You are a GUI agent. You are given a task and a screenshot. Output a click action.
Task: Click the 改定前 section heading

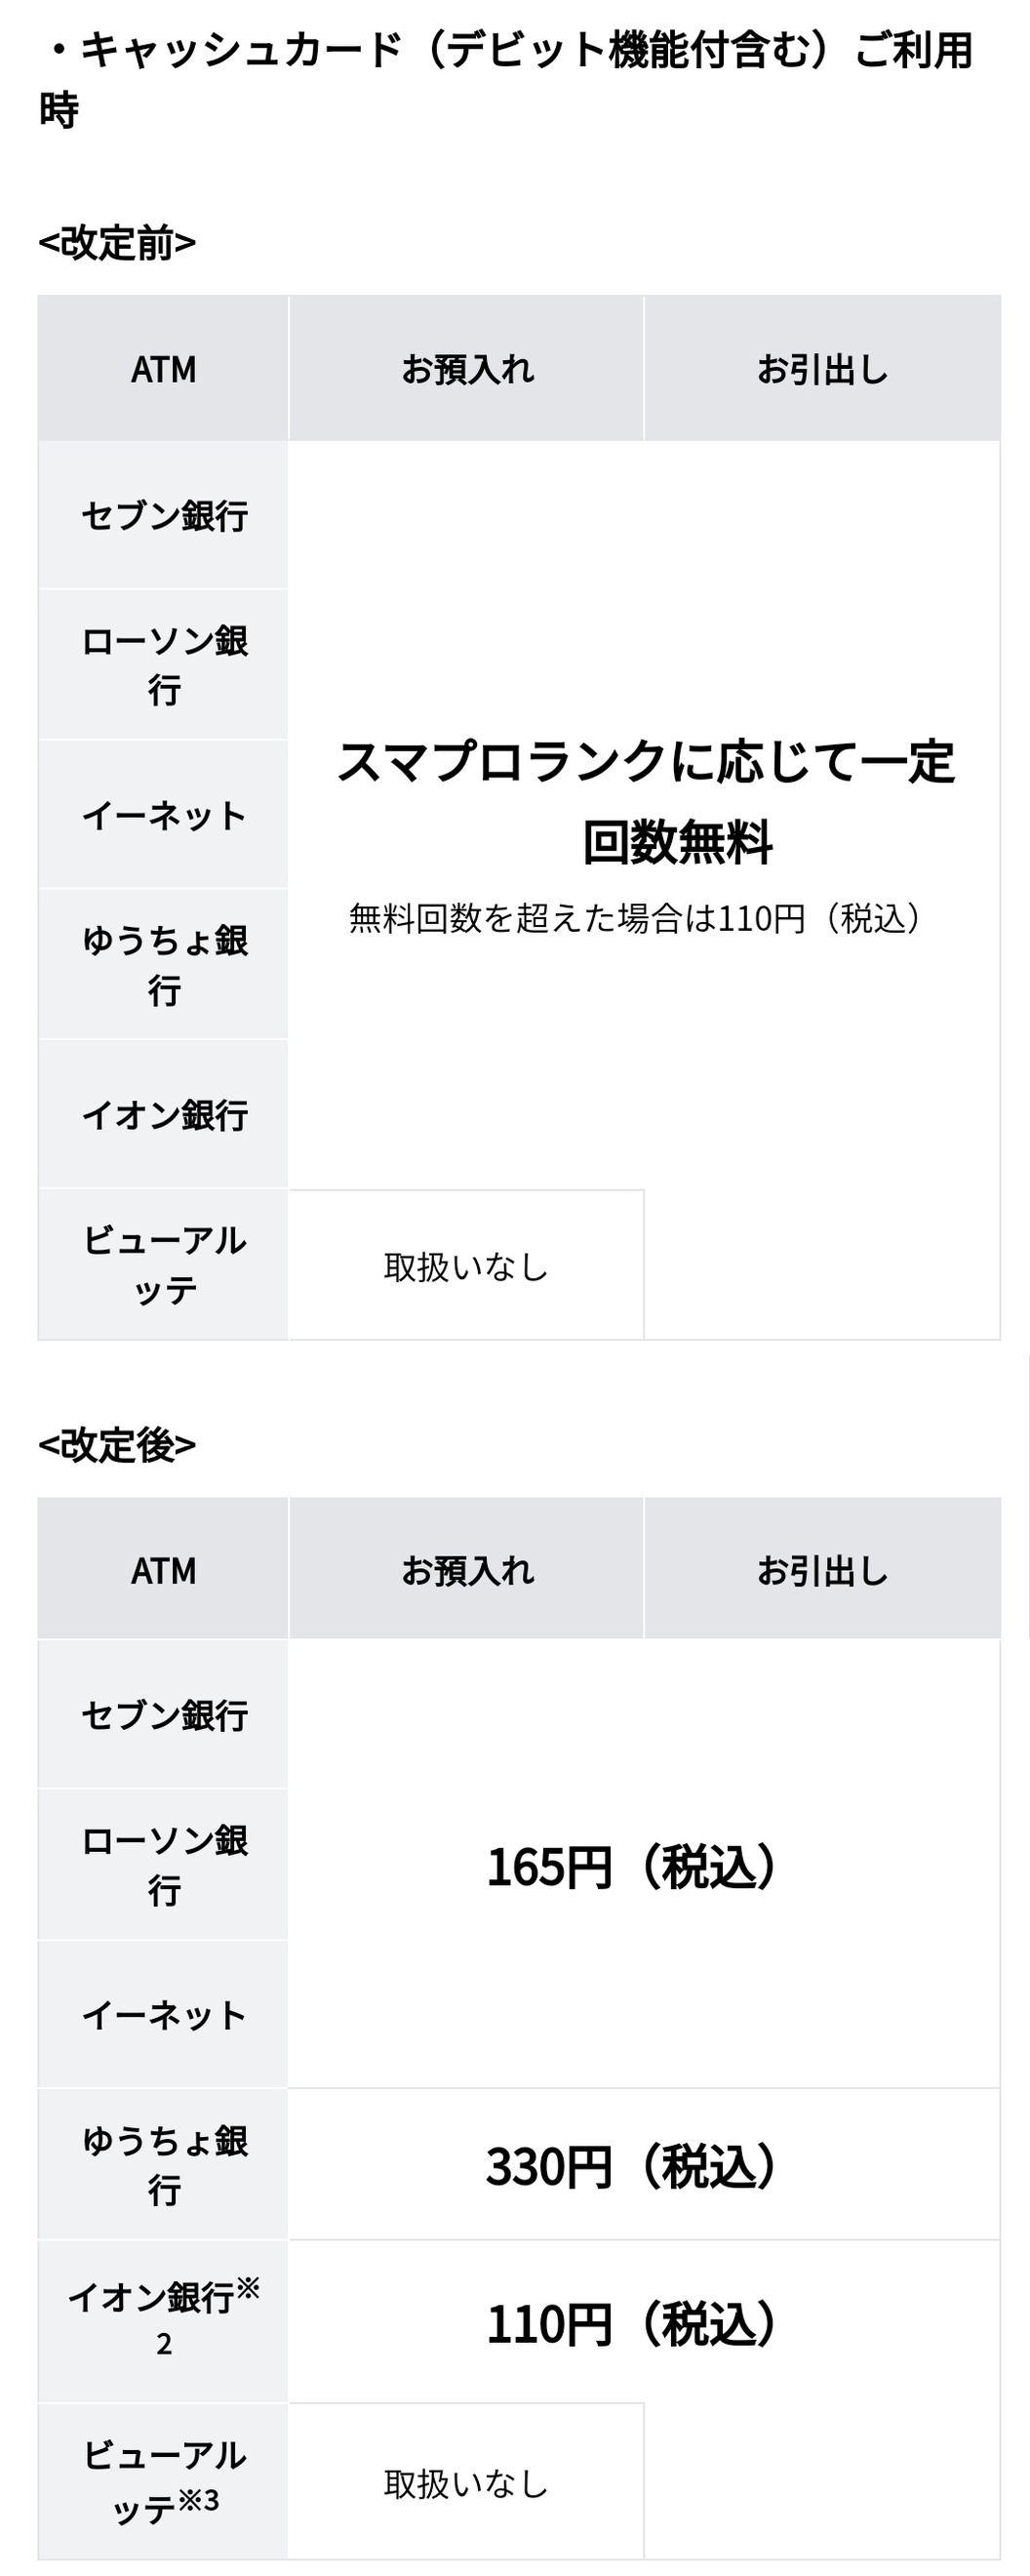click(117, 243)
